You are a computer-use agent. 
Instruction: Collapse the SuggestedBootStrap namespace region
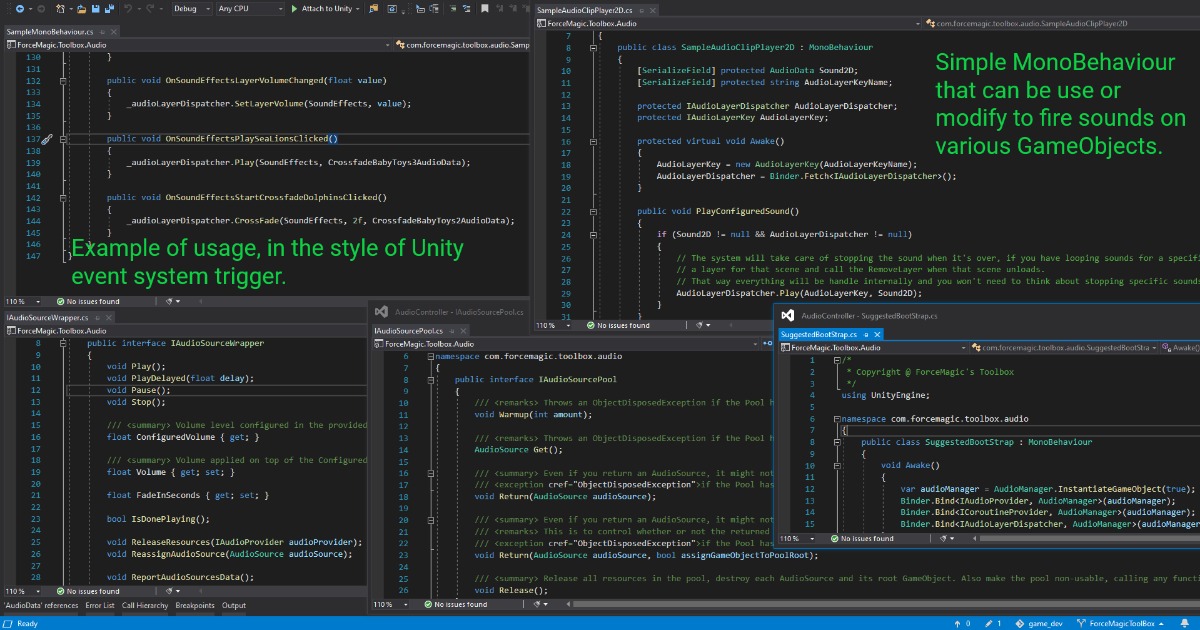836,421
